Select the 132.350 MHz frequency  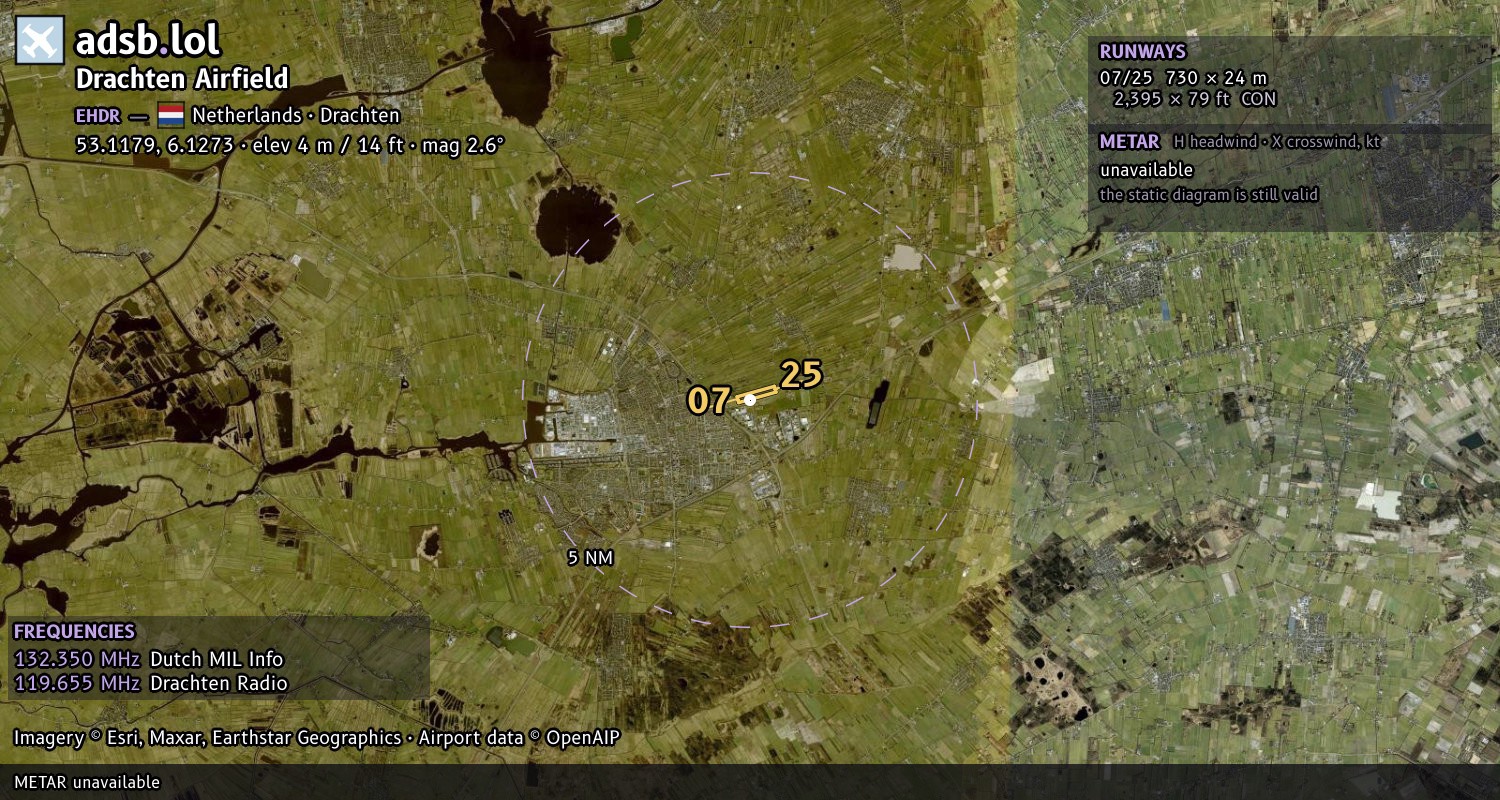click(77, 659)
